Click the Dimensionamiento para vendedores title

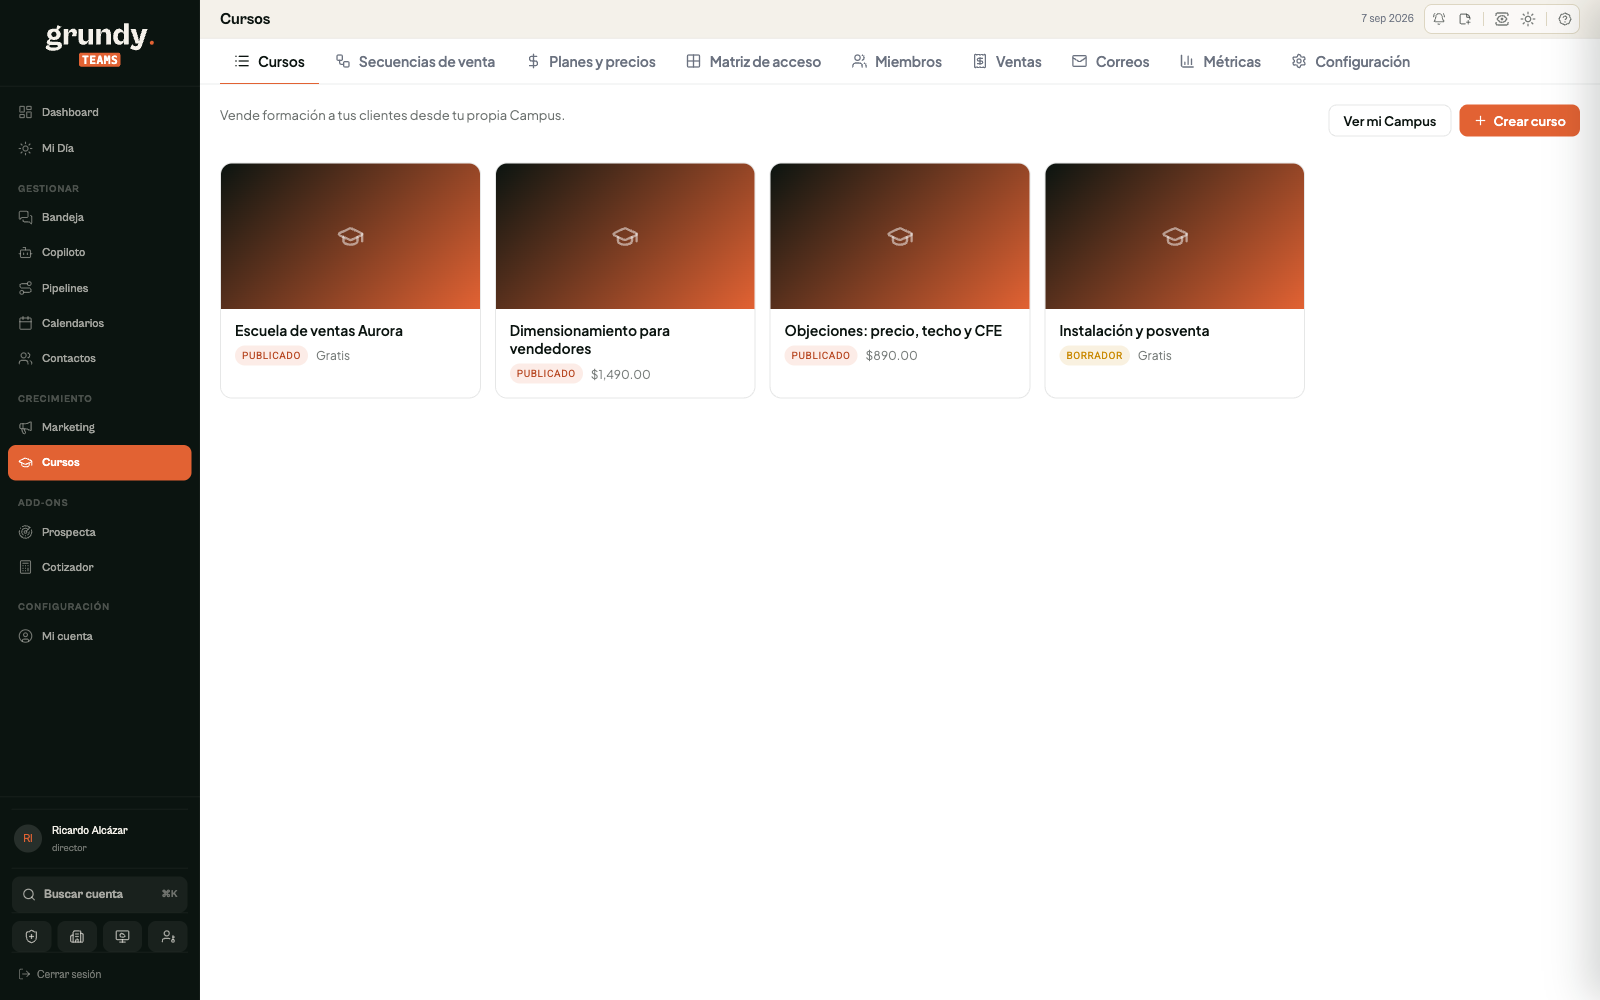[590, 340]
